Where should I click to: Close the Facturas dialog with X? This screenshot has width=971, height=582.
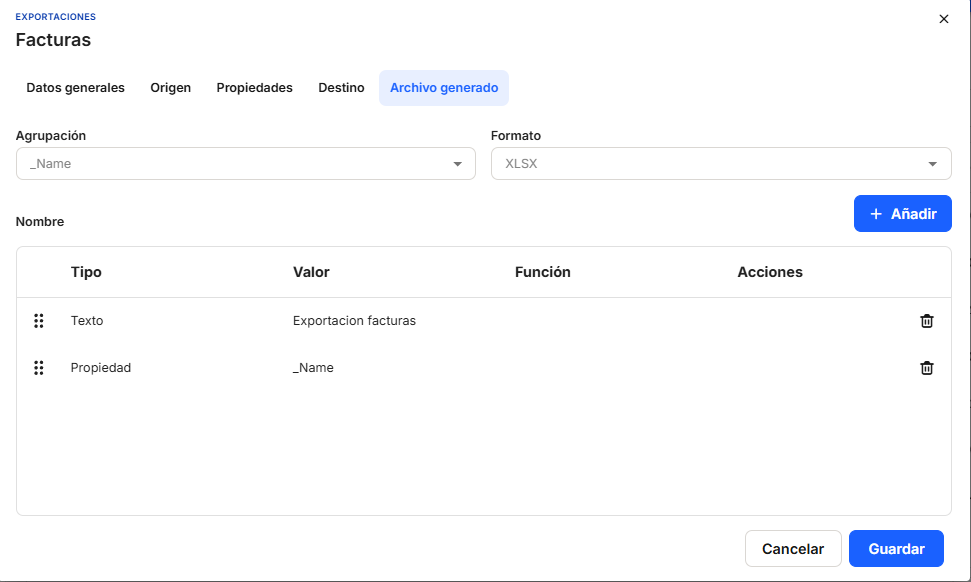pos(943,19)
